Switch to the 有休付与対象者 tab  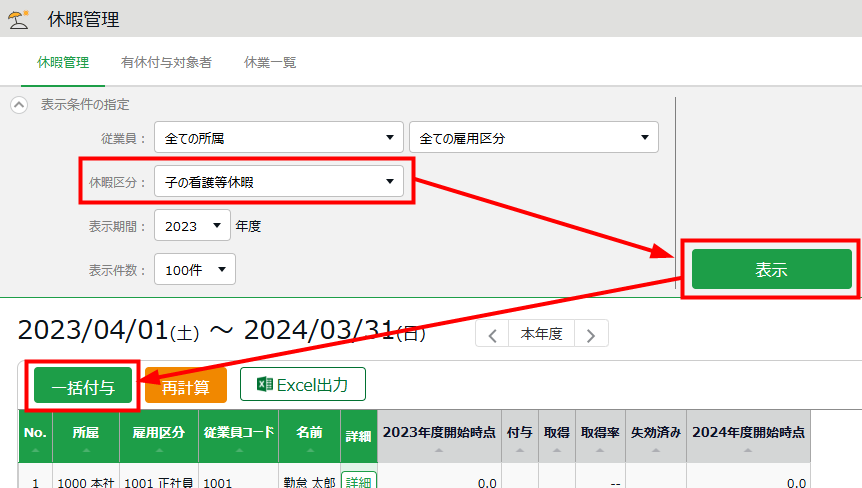pos(166,62)
